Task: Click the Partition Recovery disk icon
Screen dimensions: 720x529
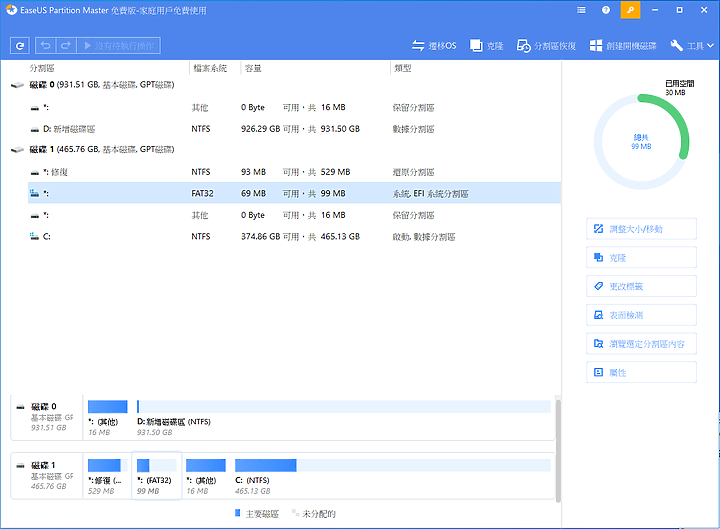Action: click(523, 45)
